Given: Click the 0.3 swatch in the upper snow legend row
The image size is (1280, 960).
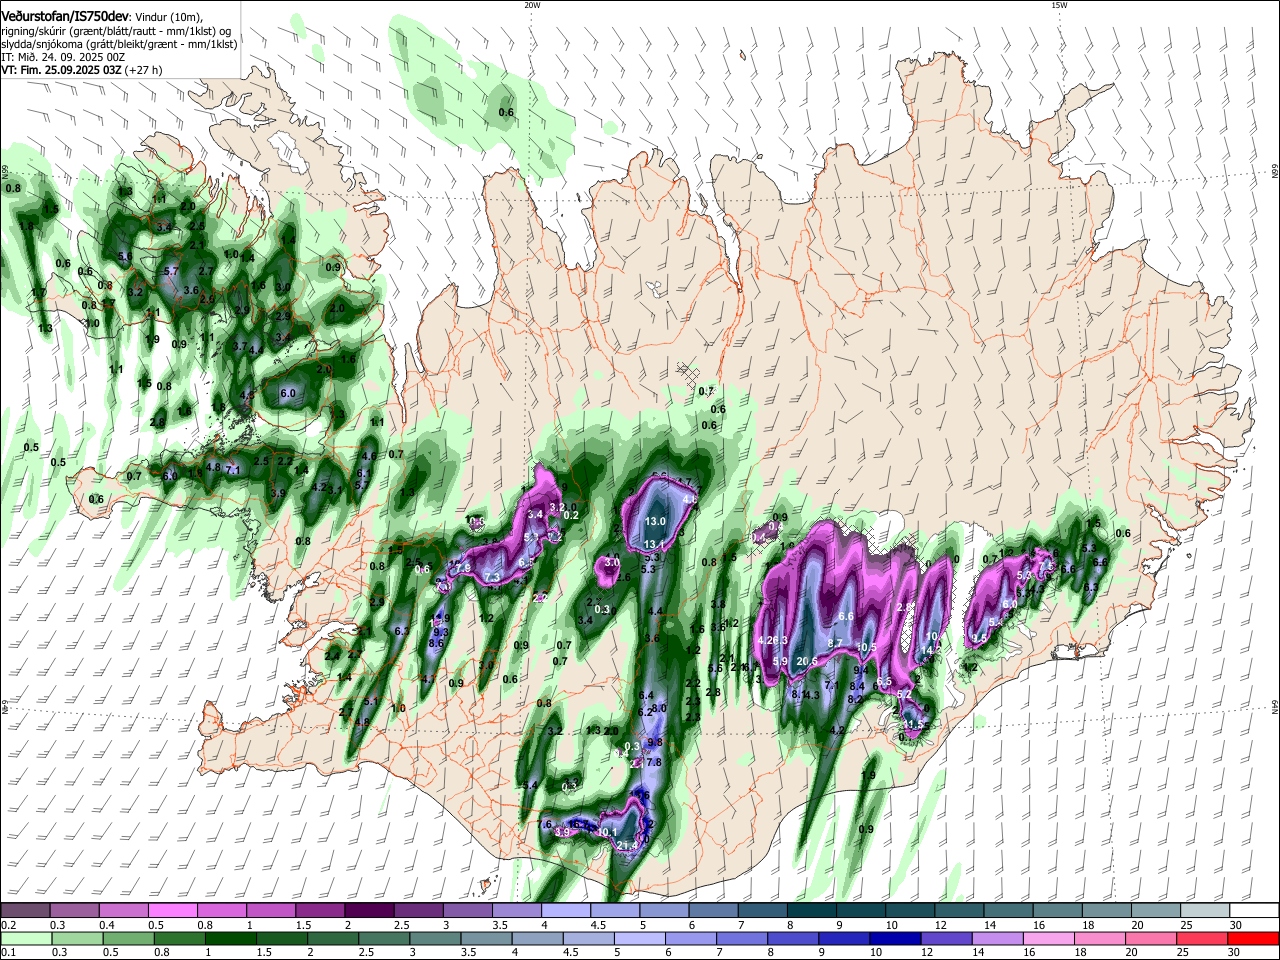Looking at the screenshot, I should coord(74,910).
